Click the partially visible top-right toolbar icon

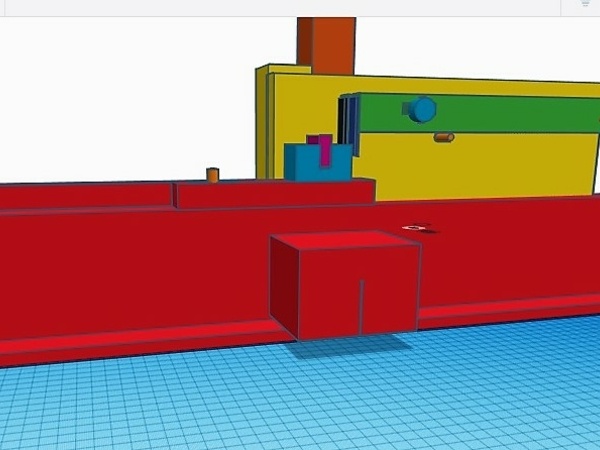click(584, 5)
